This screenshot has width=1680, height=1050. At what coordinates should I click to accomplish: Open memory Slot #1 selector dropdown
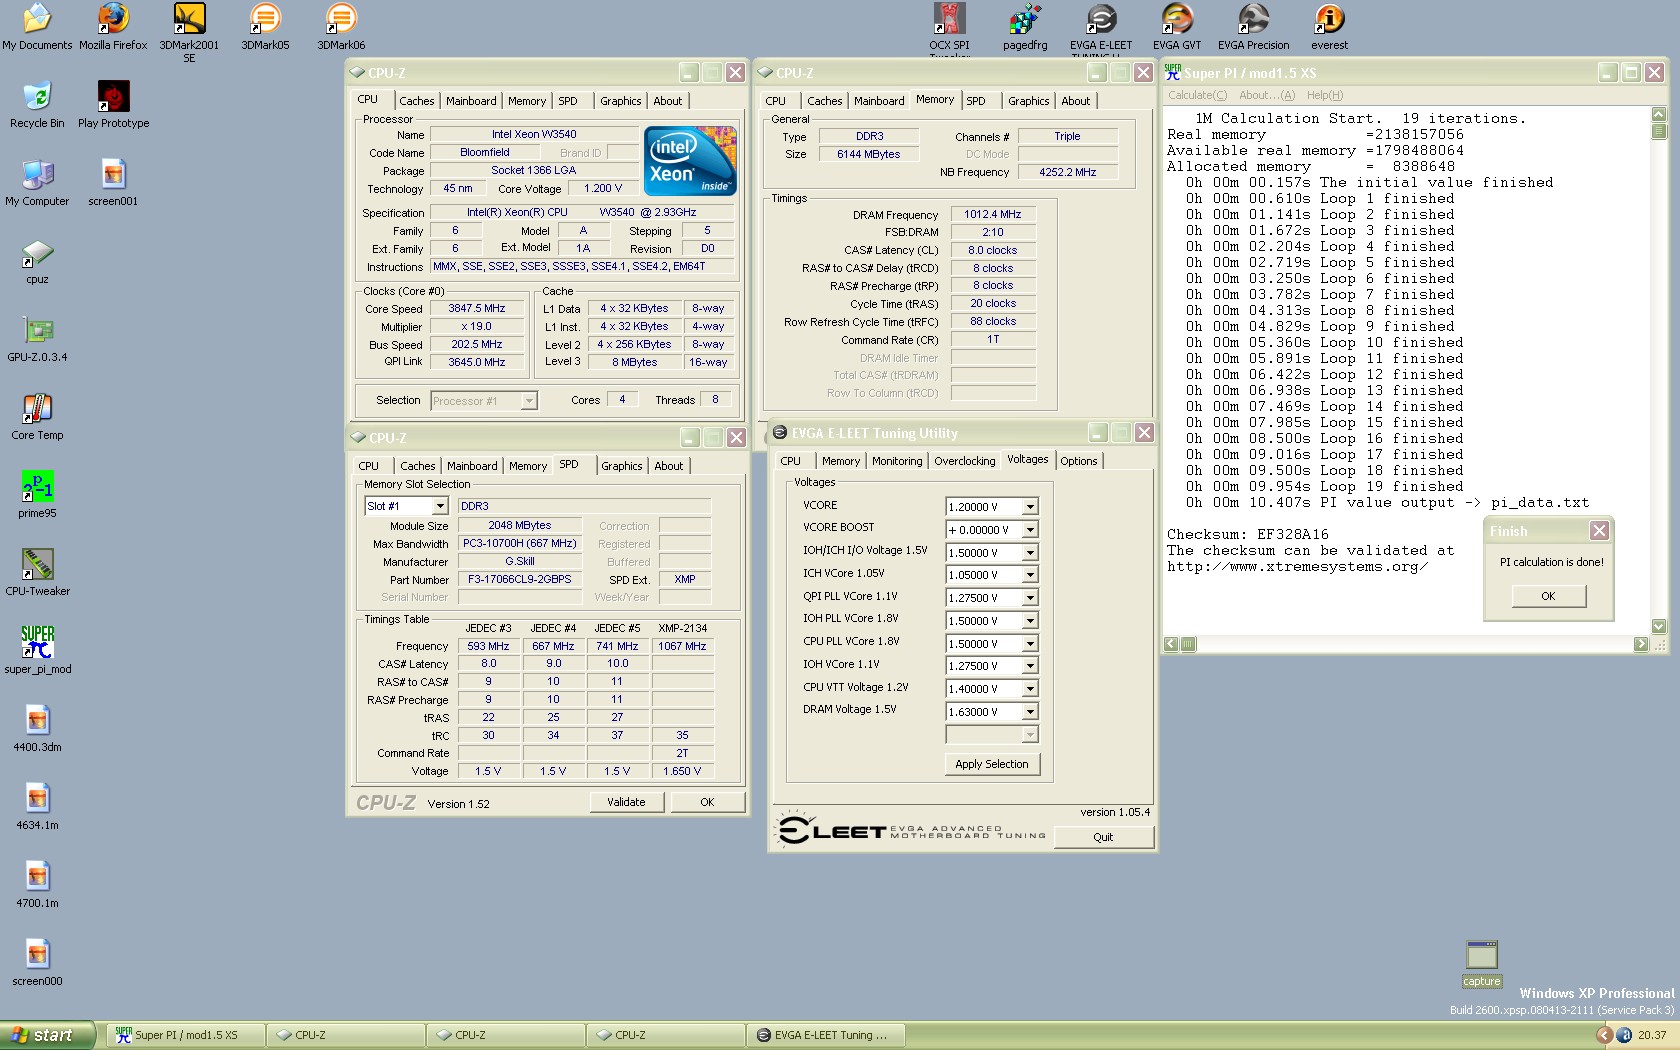point(440,506)
